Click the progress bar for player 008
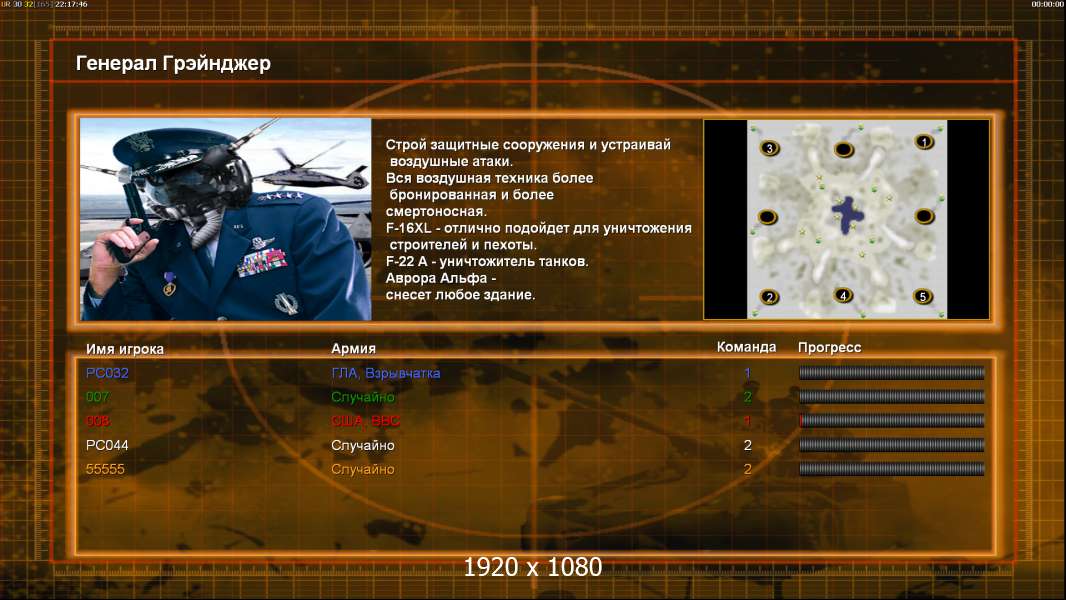 [891, 421]
